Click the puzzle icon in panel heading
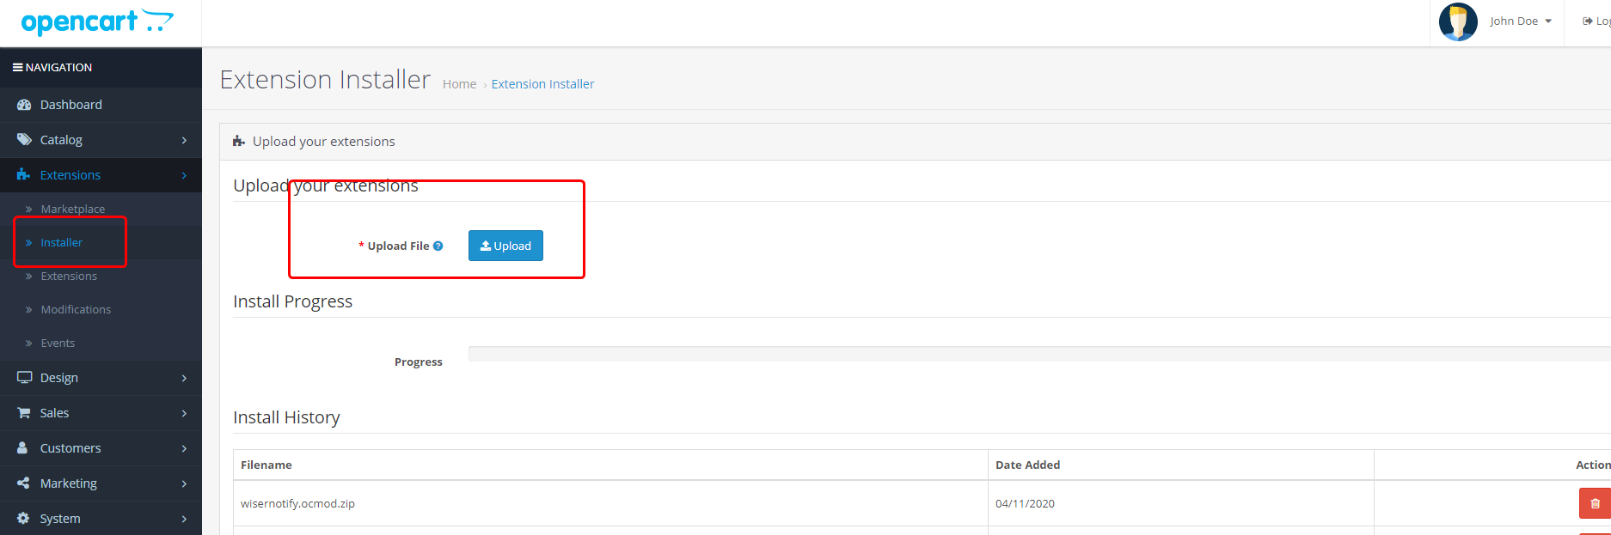The width and height of the screenshot is (1611, 535). click(x=239, y=141)
